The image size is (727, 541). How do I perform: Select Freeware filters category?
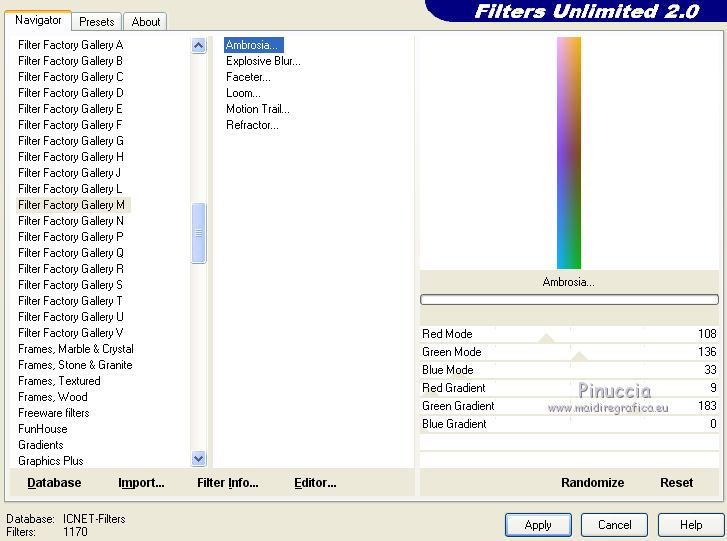pos(54,413)
